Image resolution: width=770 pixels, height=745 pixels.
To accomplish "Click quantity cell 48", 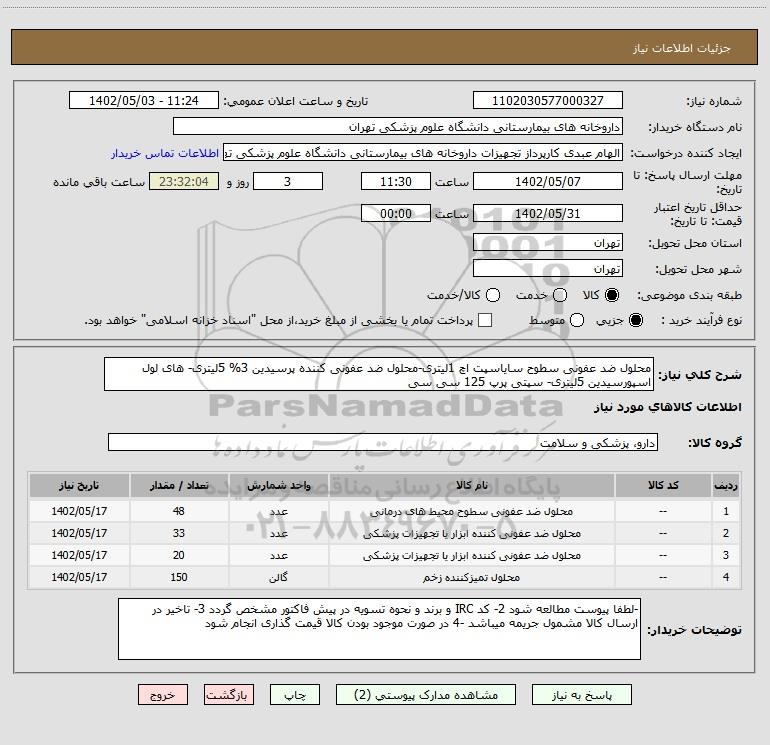I will (x=179, y=511).
